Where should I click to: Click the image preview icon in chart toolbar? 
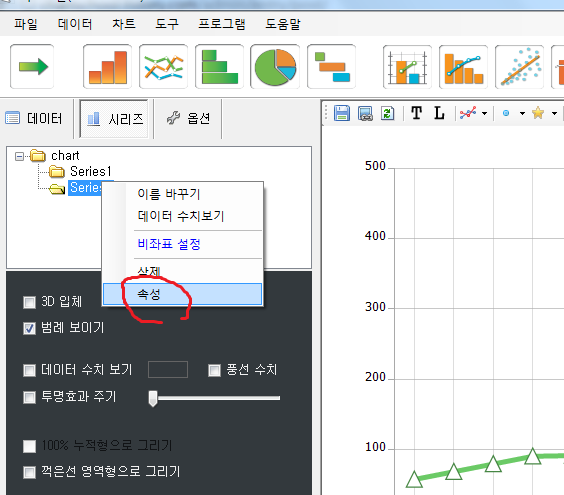365,113
